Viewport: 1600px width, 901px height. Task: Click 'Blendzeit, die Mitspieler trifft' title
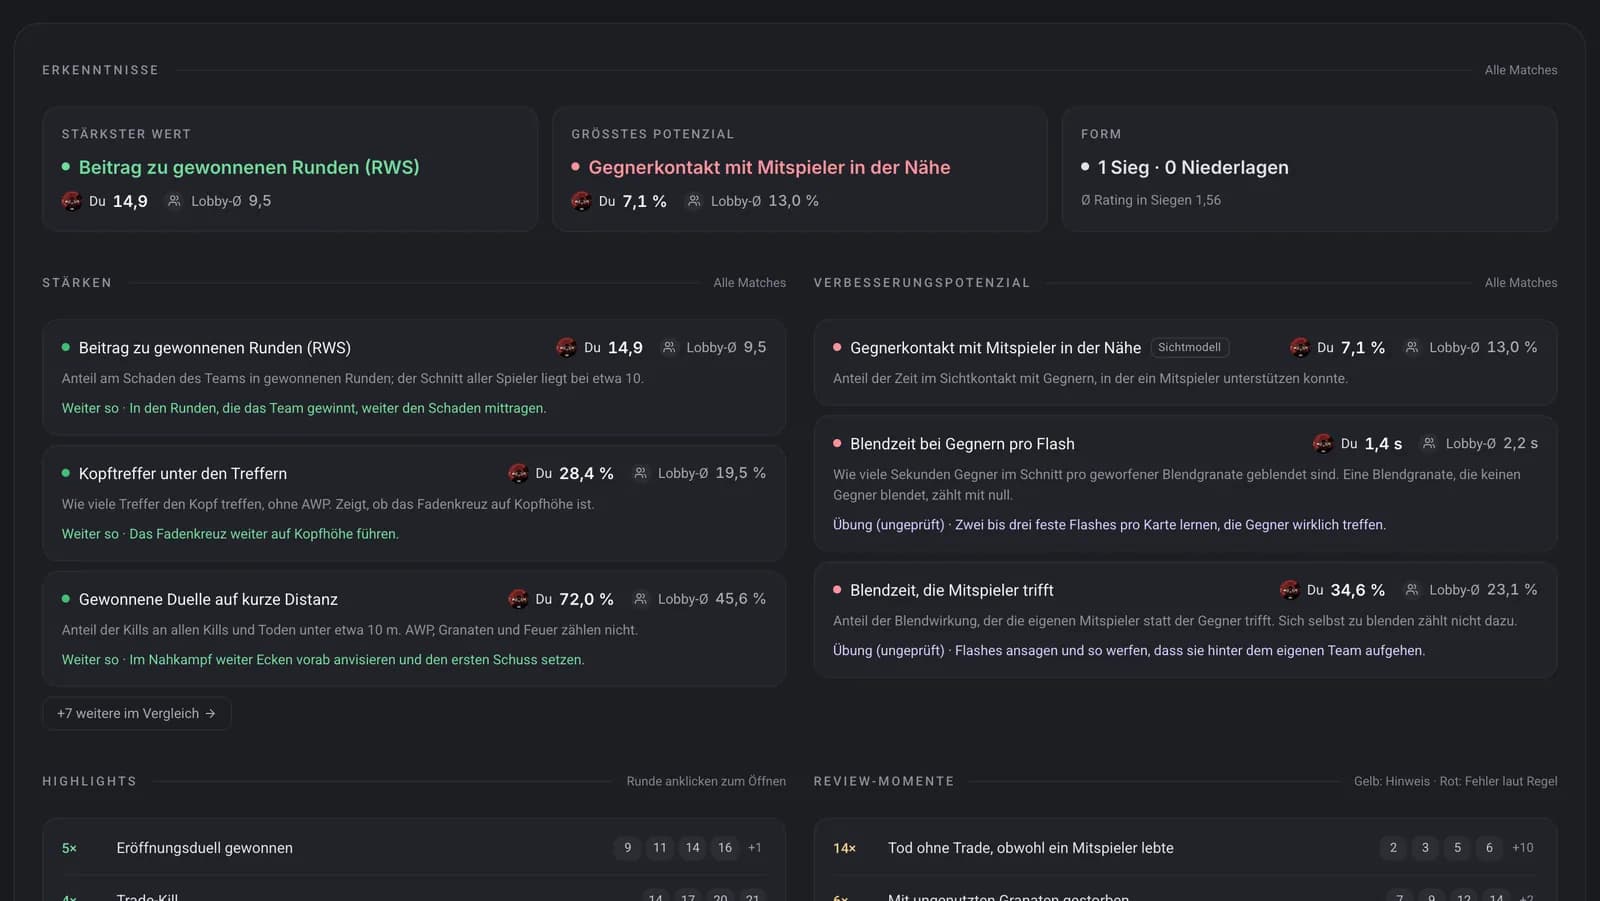click(x=952, y=590)
